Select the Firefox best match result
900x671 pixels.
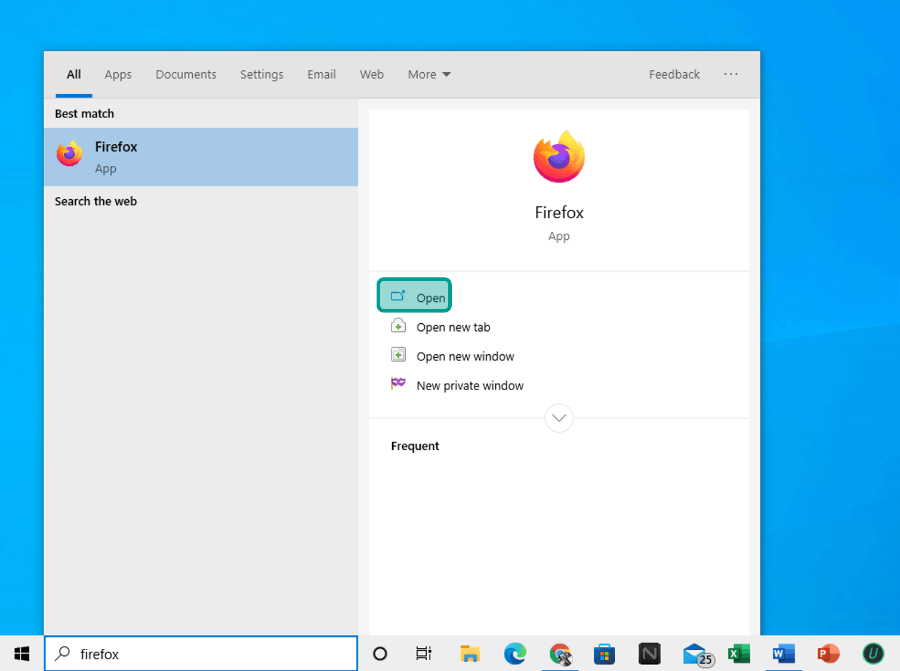pos(201,157)
